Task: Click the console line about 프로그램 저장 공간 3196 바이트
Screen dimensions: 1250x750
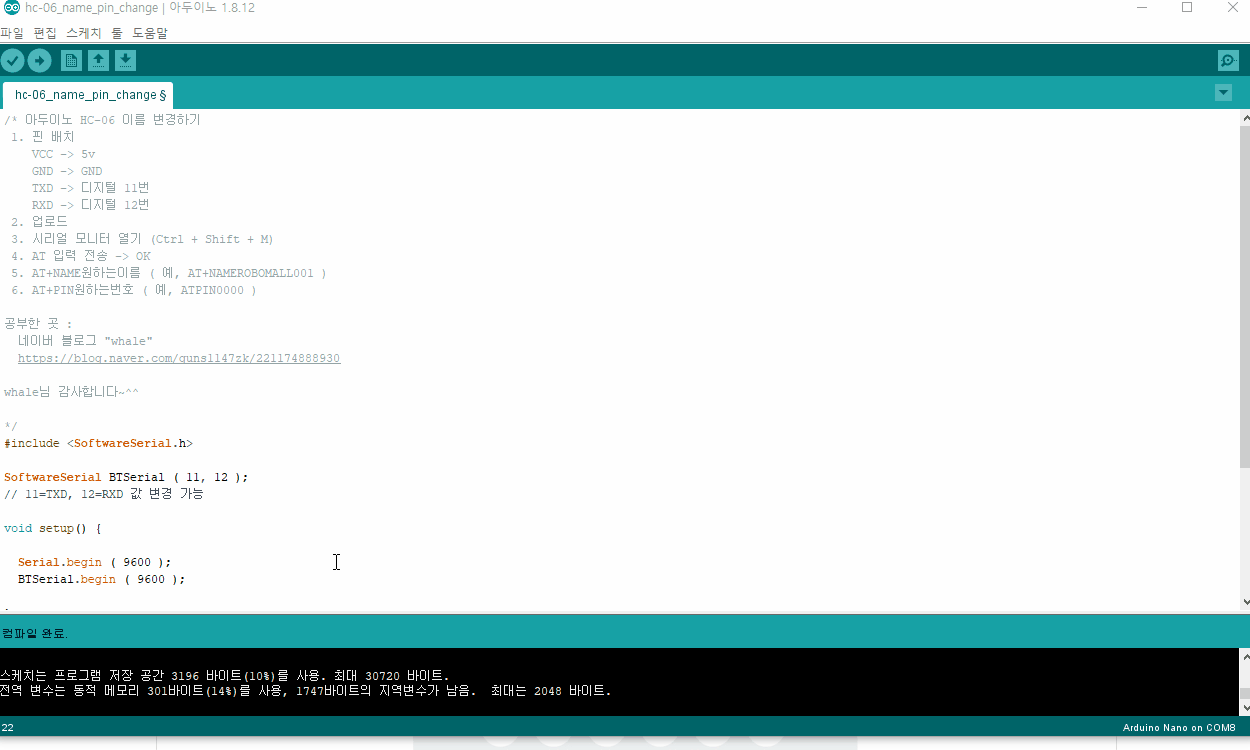Action: 225,676
